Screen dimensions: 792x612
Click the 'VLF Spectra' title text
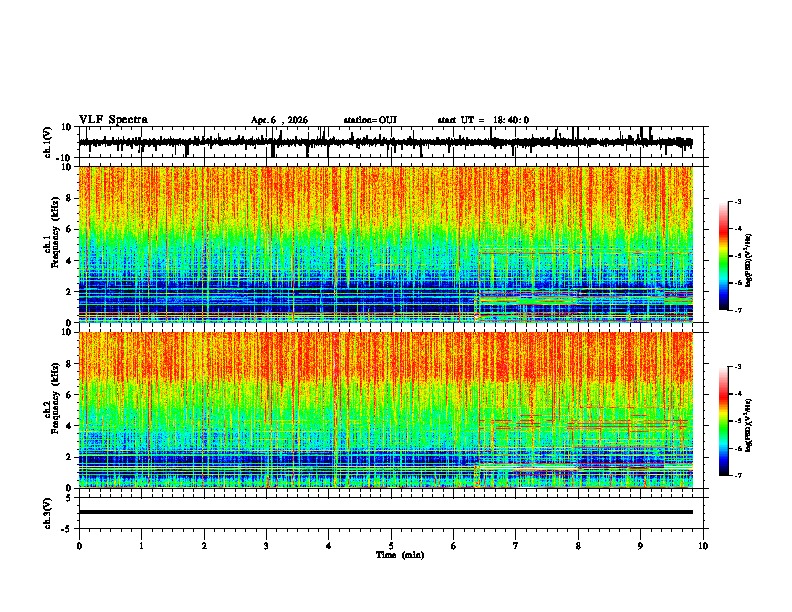pyautogui.click(x=113, y=120)
